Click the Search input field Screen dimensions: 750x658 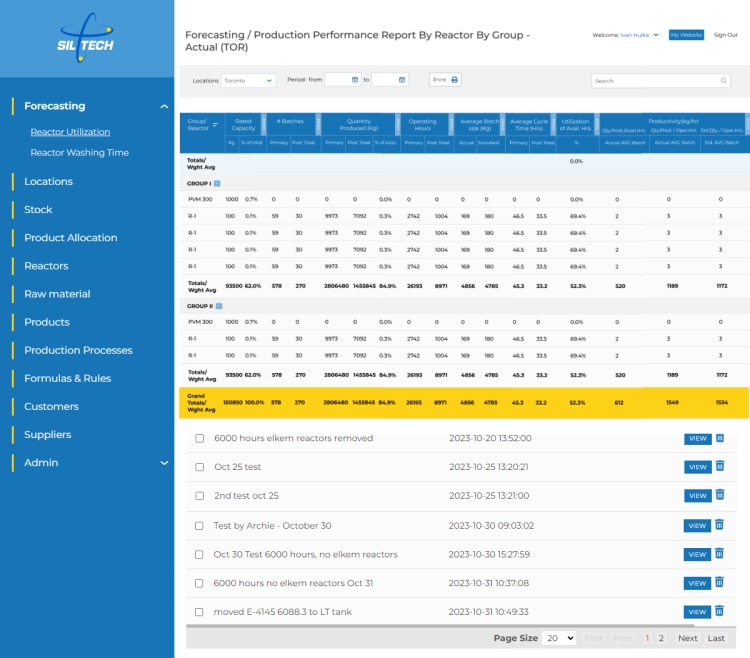661,81
